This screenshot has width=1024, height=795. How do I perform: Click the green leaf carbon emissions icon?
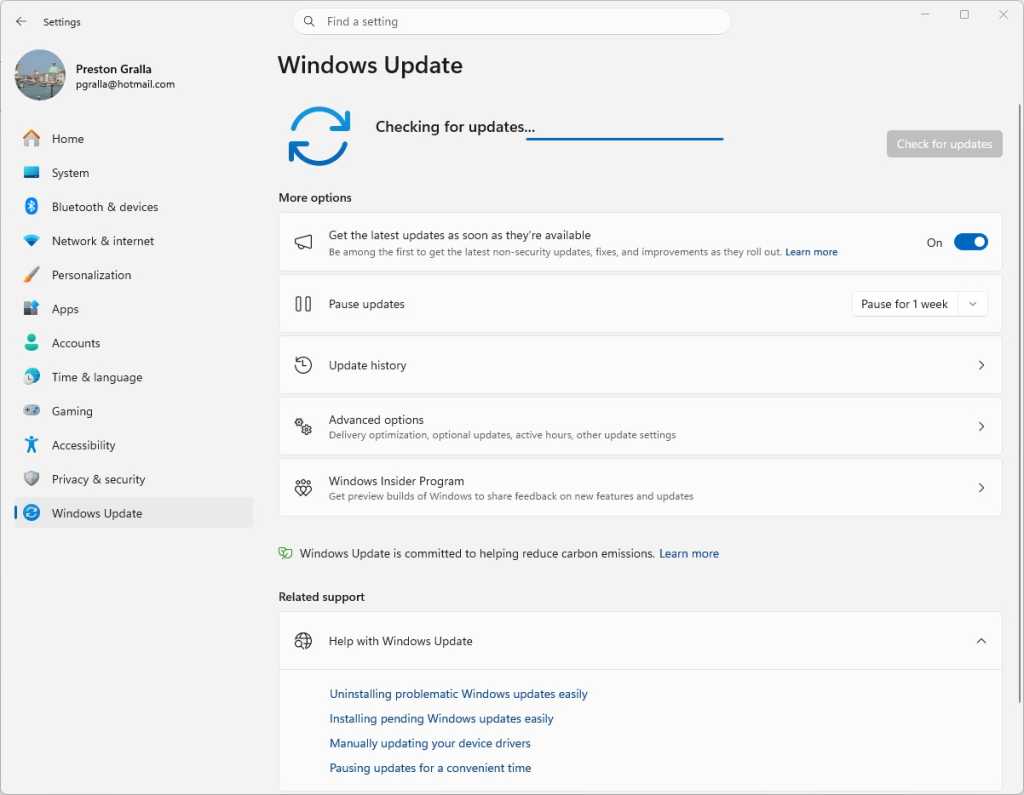coord(285,553)
